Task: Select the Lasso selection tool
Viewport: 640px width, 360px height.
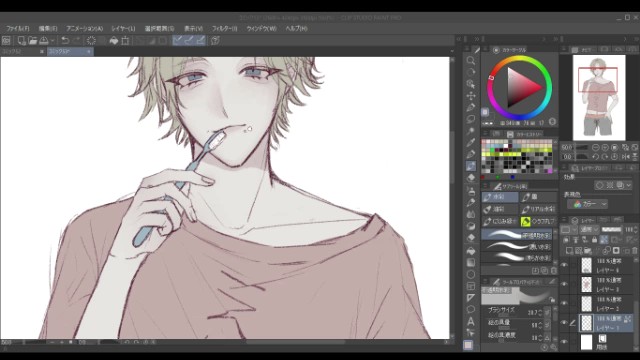Action: [471, 119]
